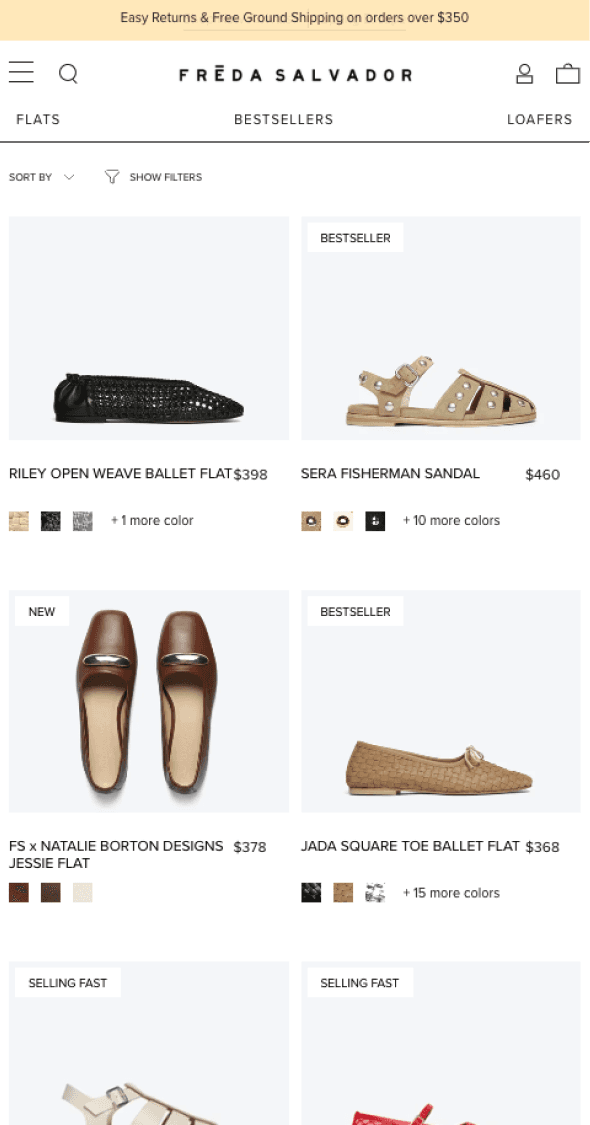Click the dark brown Jessie Flat swatch
This screenshot has height=1125, width=590.
pyautogui.click(x=50, y=892)
